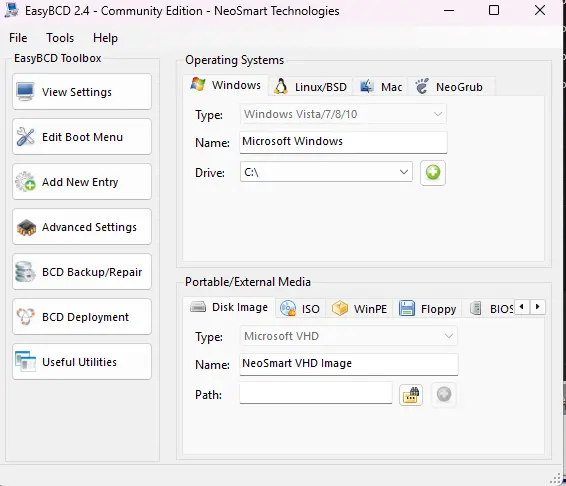Switch to the NeoGrub tab
566x486 pixels.
click(450, 87)
